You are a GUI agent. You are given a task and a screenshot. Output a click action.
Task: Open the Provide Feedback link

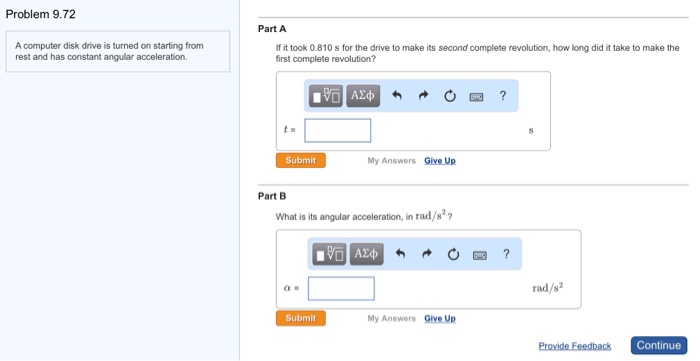(x=575, y=346)
